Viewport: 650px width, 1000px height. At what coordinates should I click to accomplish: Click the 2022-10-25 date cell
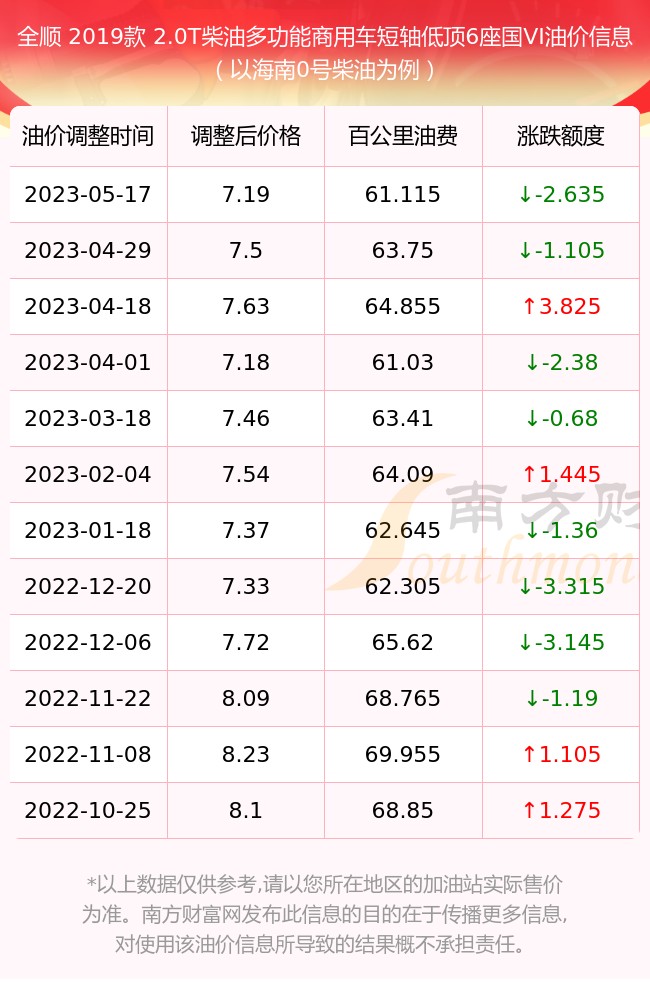pyautogui.click(x=88, y=811)
